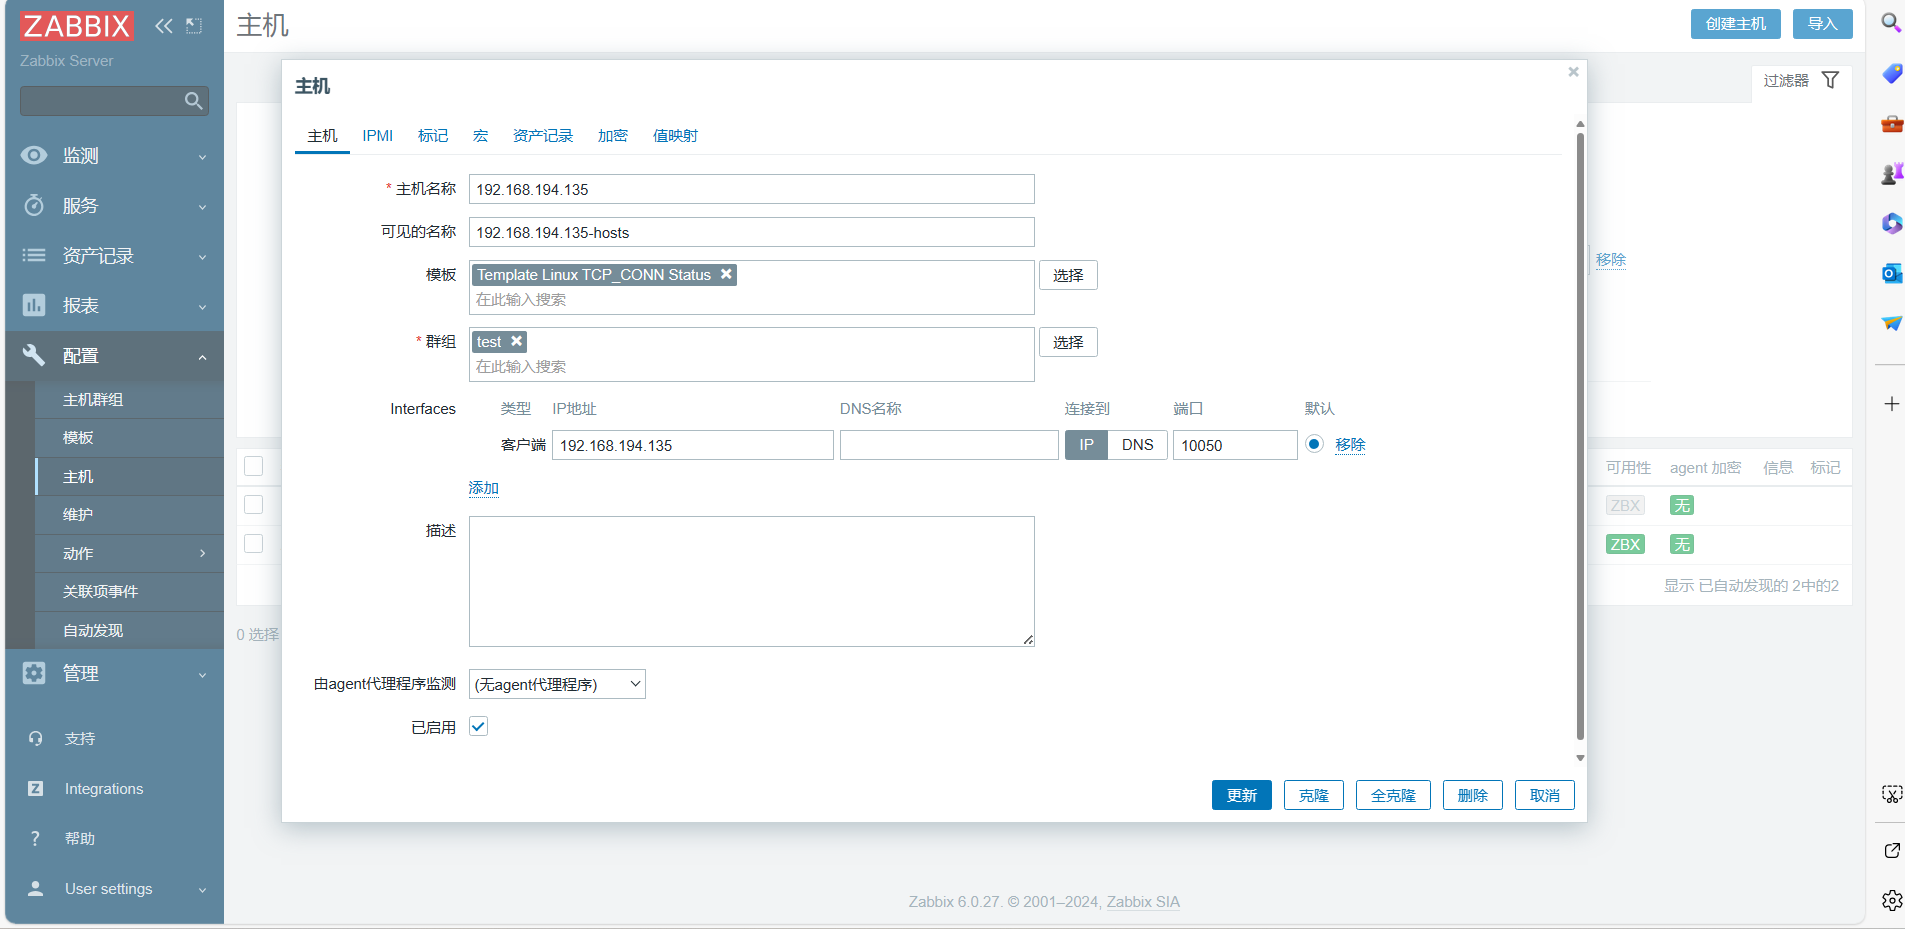This screenshot has height=929, width=1905.
Task: Click the 更新 update button
Action: coord(1241,795)
